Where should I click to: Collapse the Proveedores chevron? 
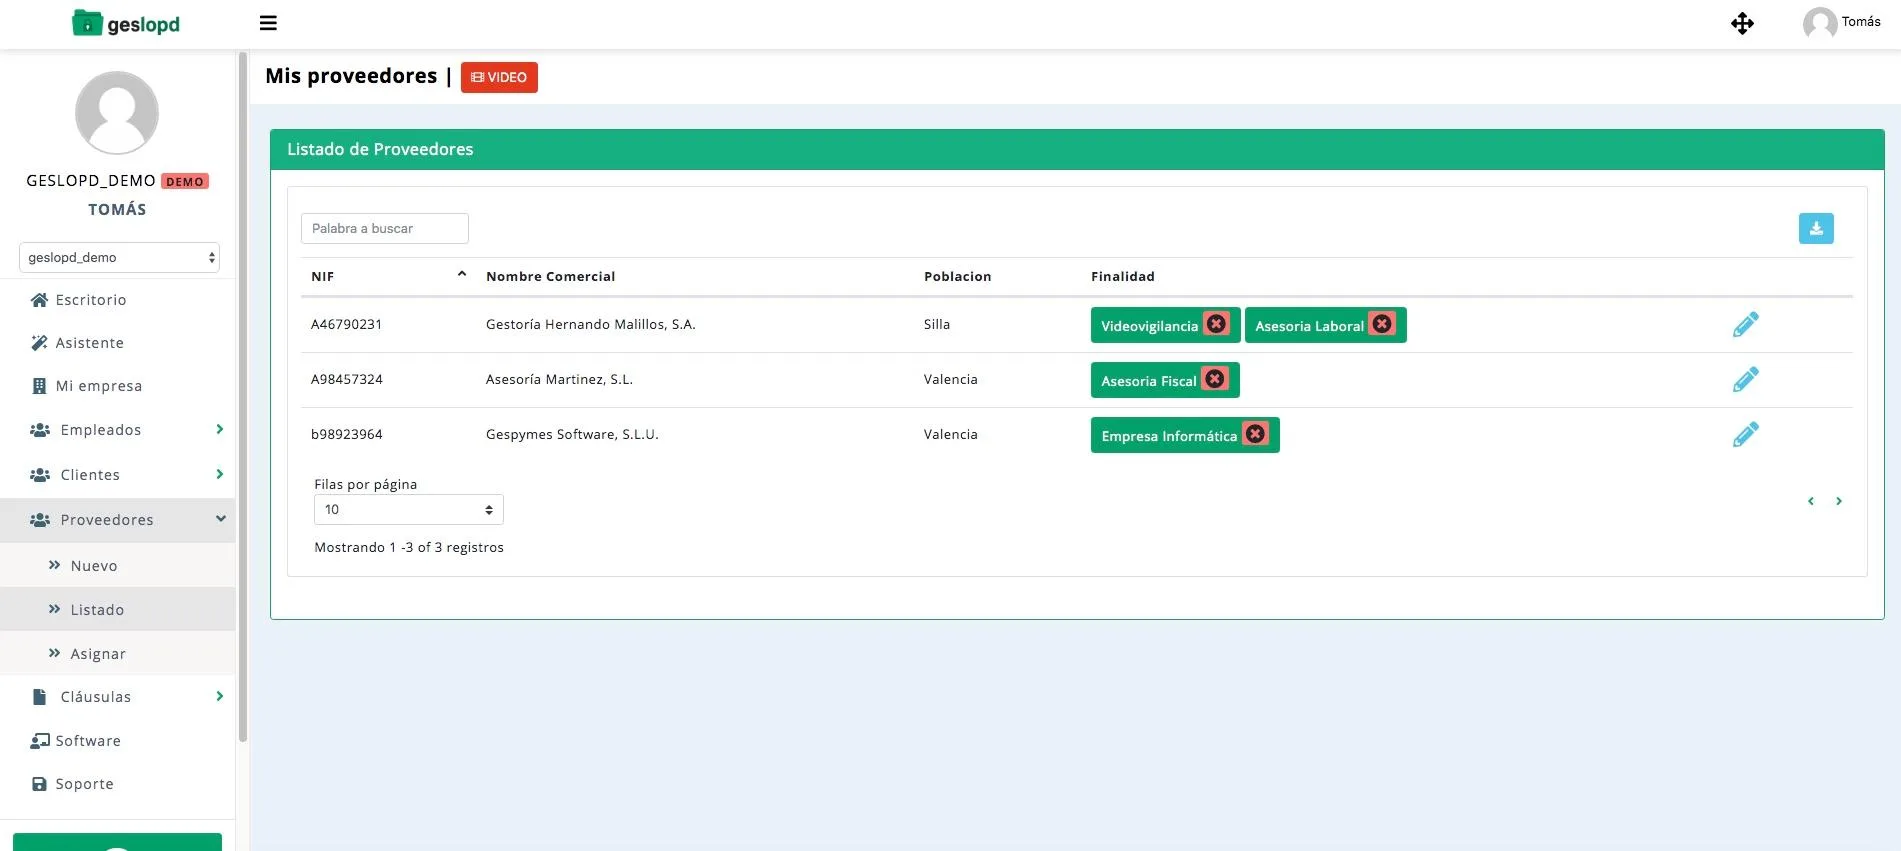(221, 518)
